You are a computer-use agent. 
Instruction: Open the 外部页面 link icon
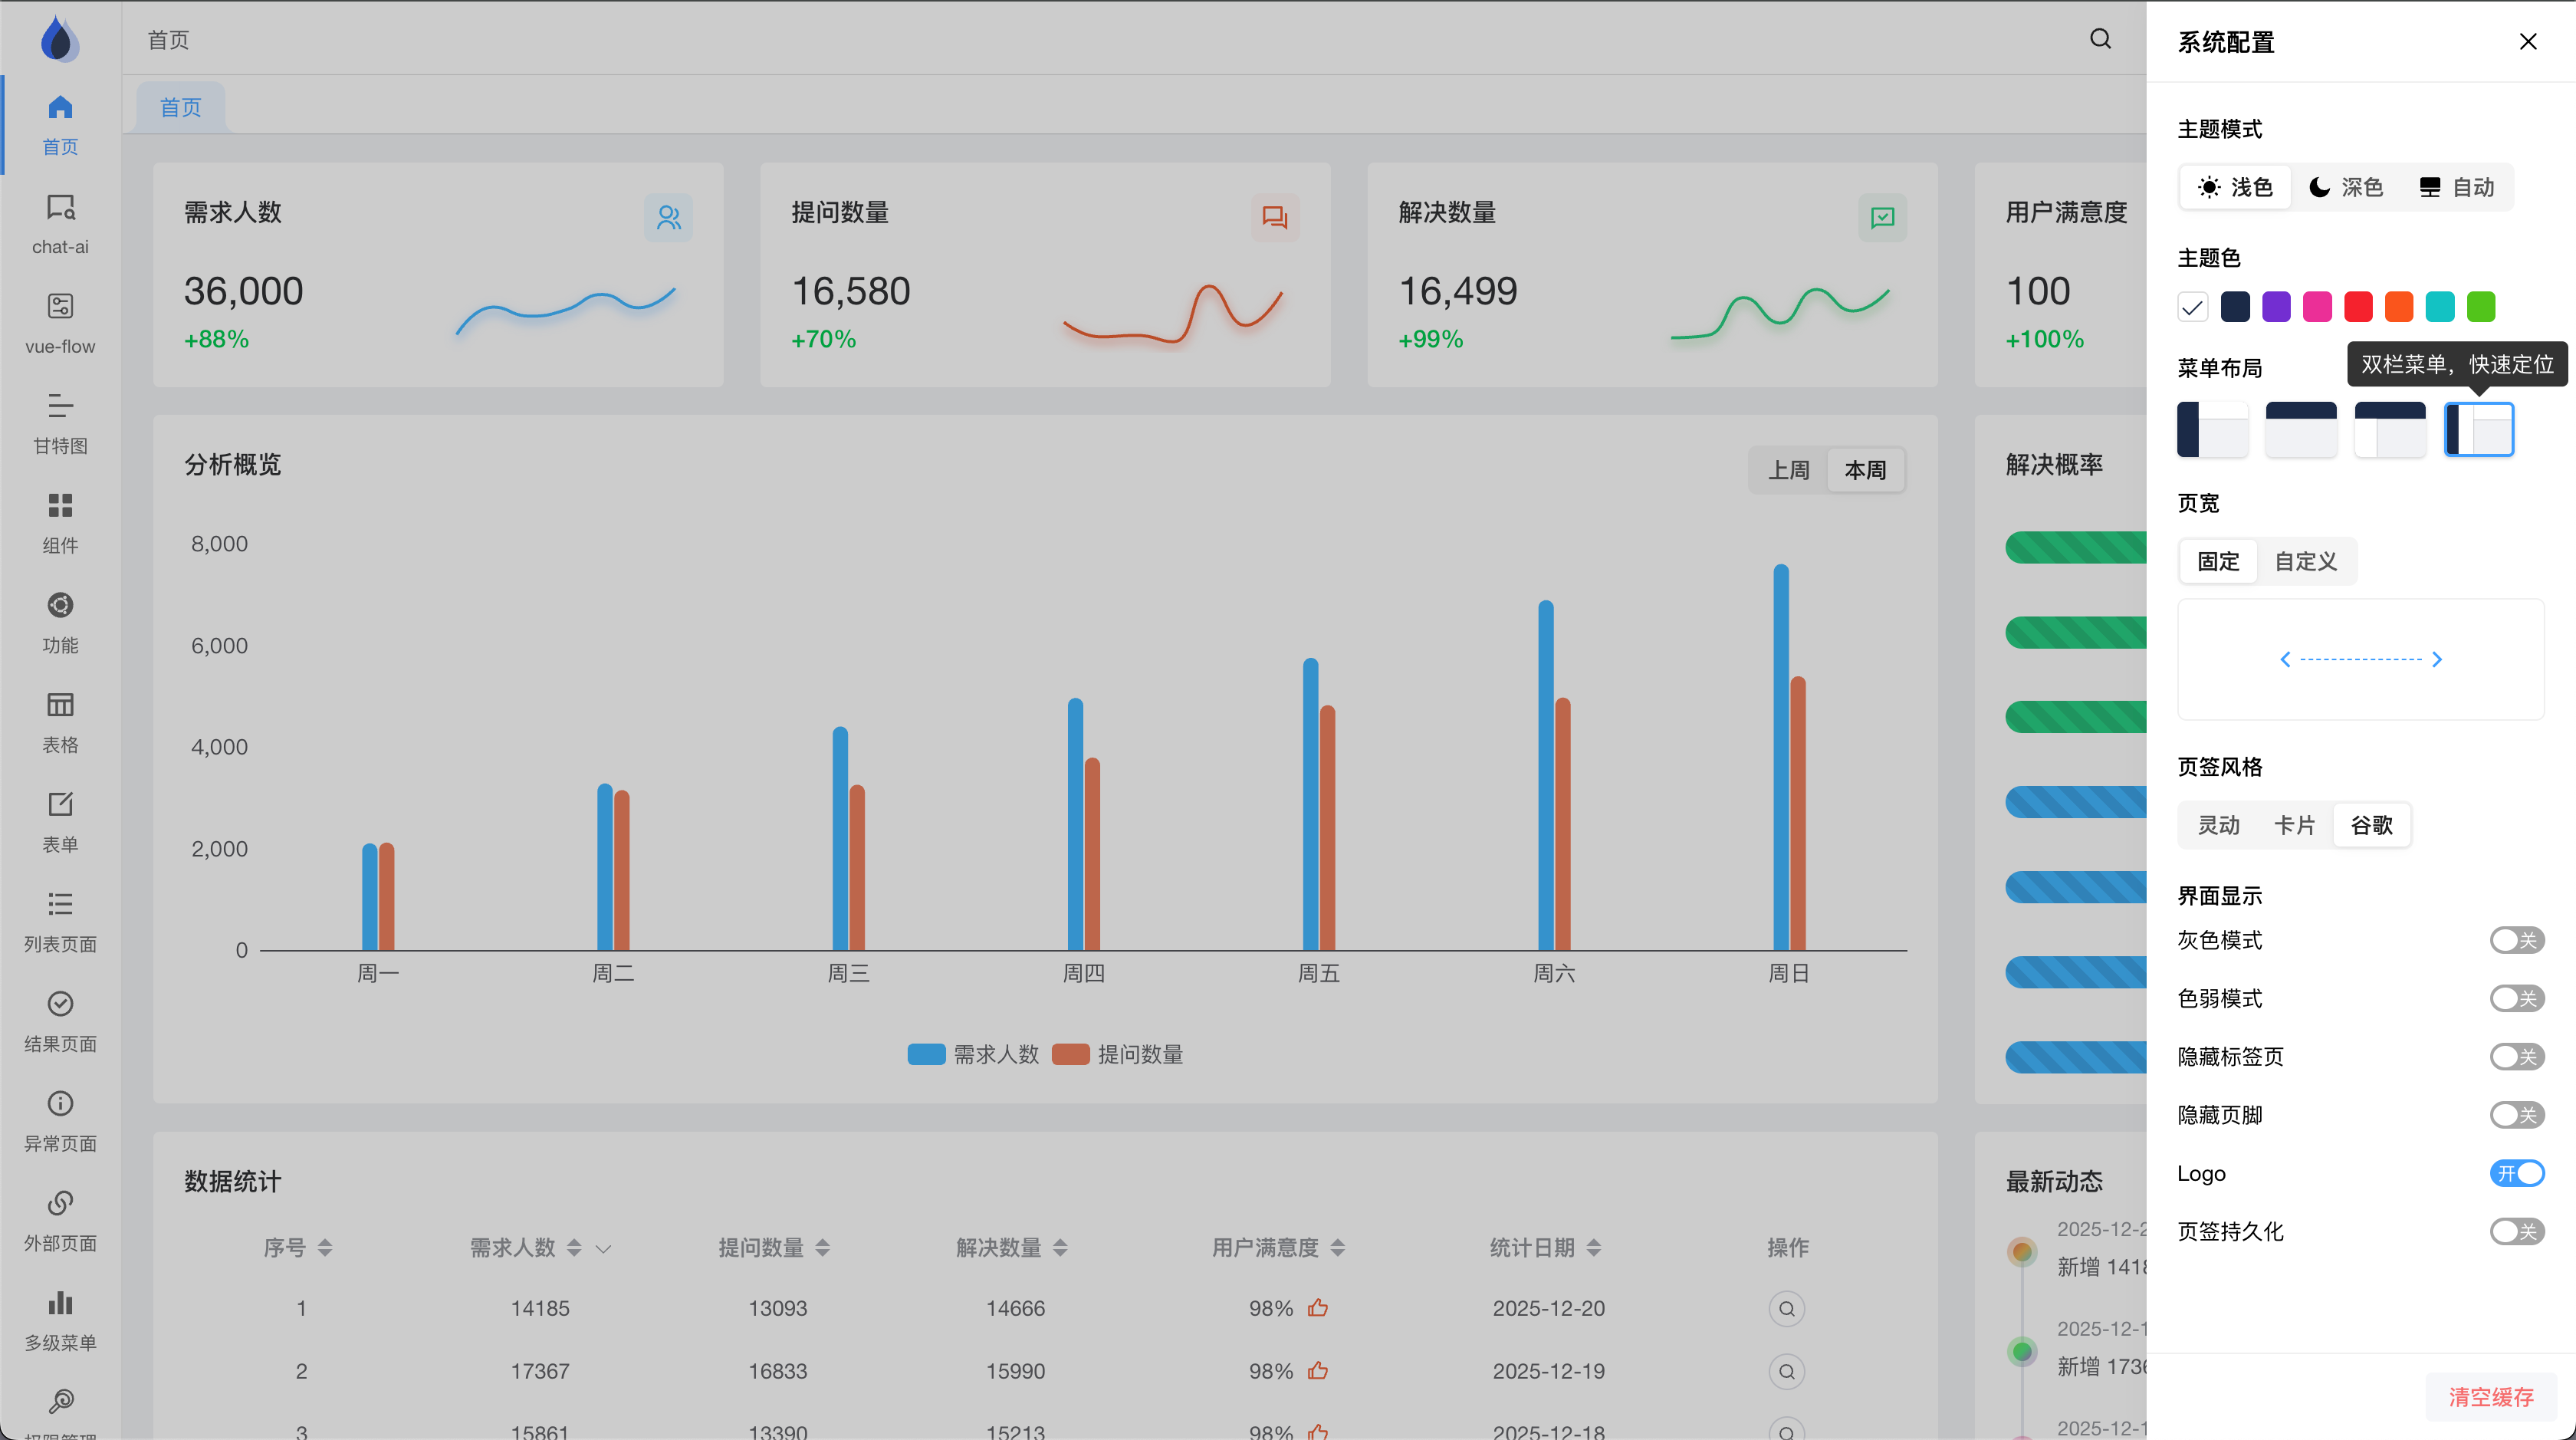(60, 1203)
